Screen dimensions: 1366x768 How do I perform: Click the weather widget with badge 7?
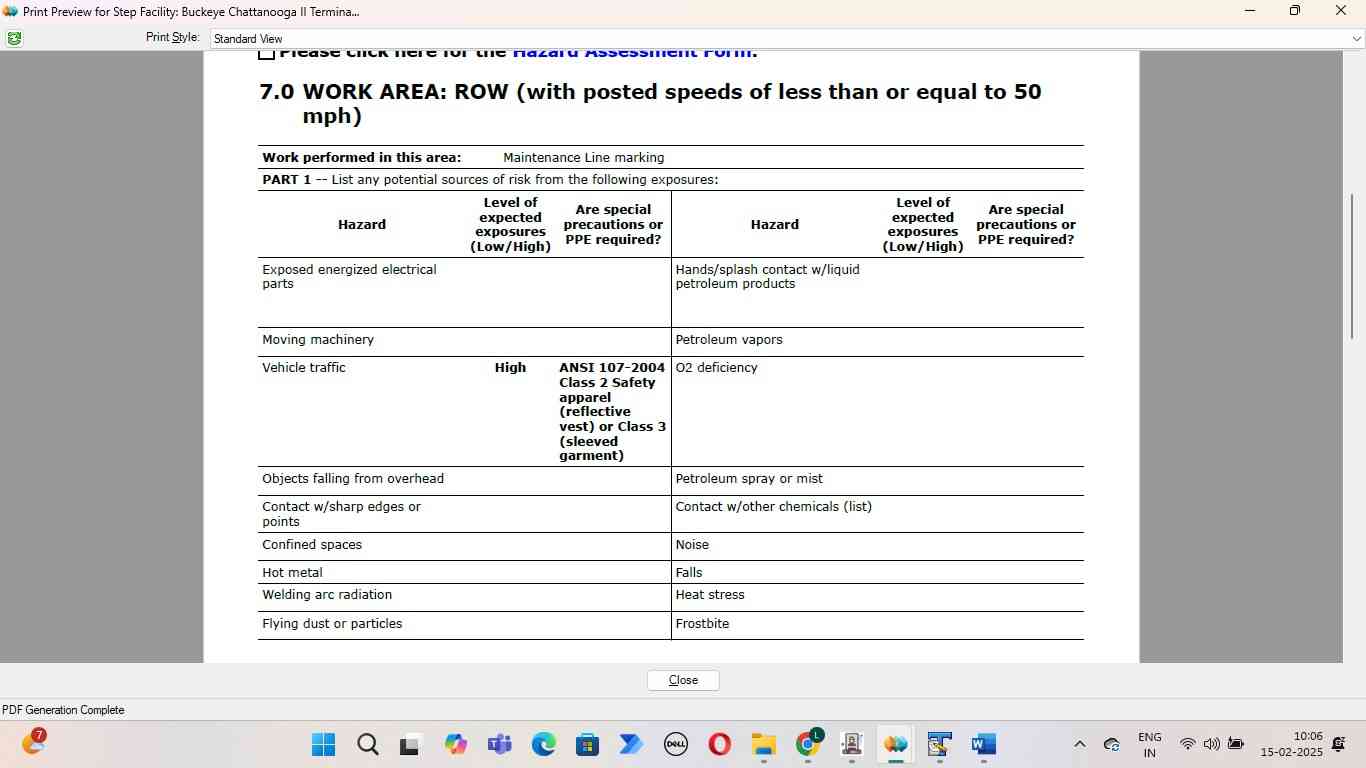(x=33, y=743)
